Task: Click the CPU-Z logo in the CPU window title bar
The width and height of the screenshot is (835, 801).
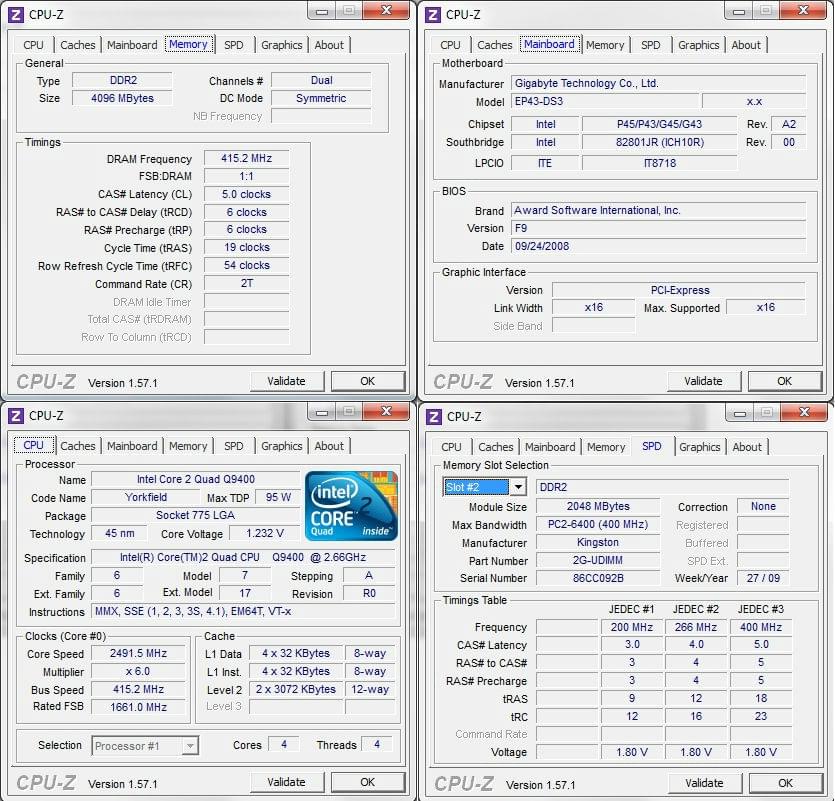Action: (x=16, y=416)
